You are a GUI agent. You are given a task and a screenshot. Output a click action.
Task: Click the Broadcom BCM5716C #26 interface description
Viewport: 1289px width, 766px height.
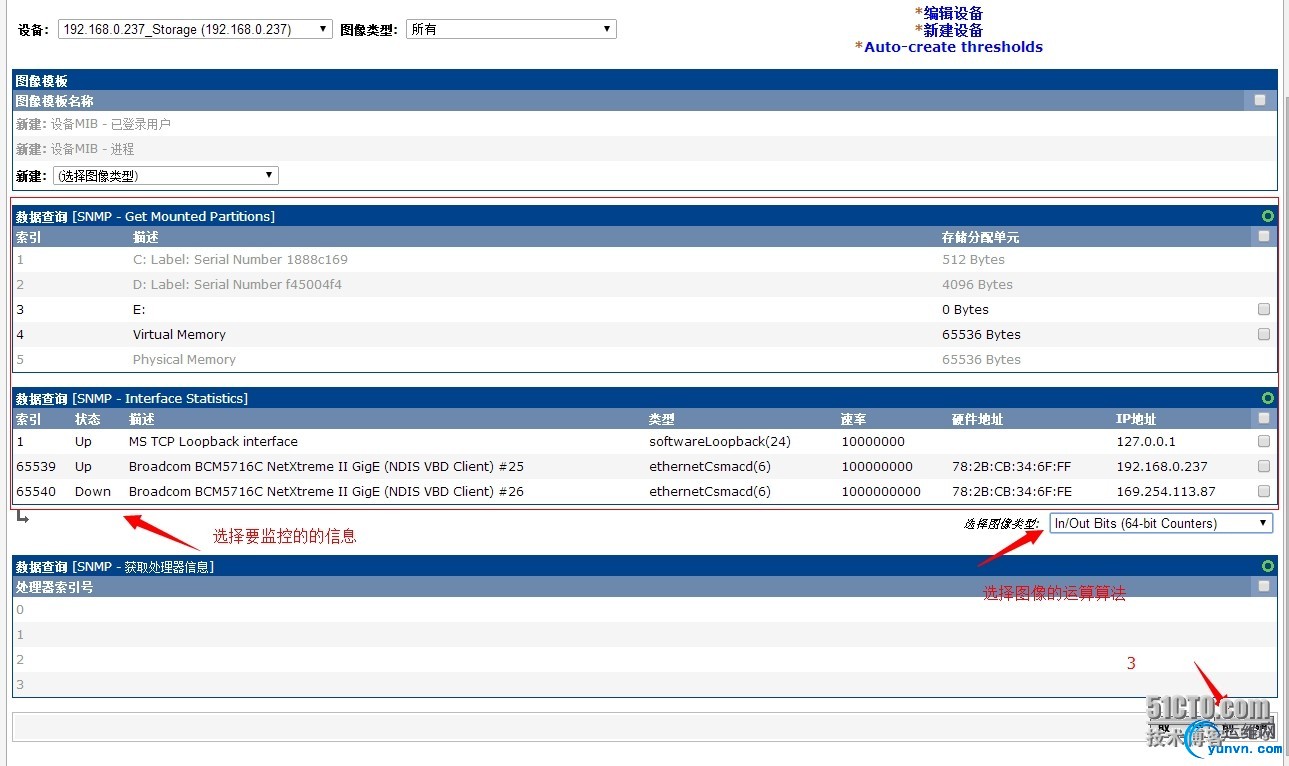click(x=326, y=491)
